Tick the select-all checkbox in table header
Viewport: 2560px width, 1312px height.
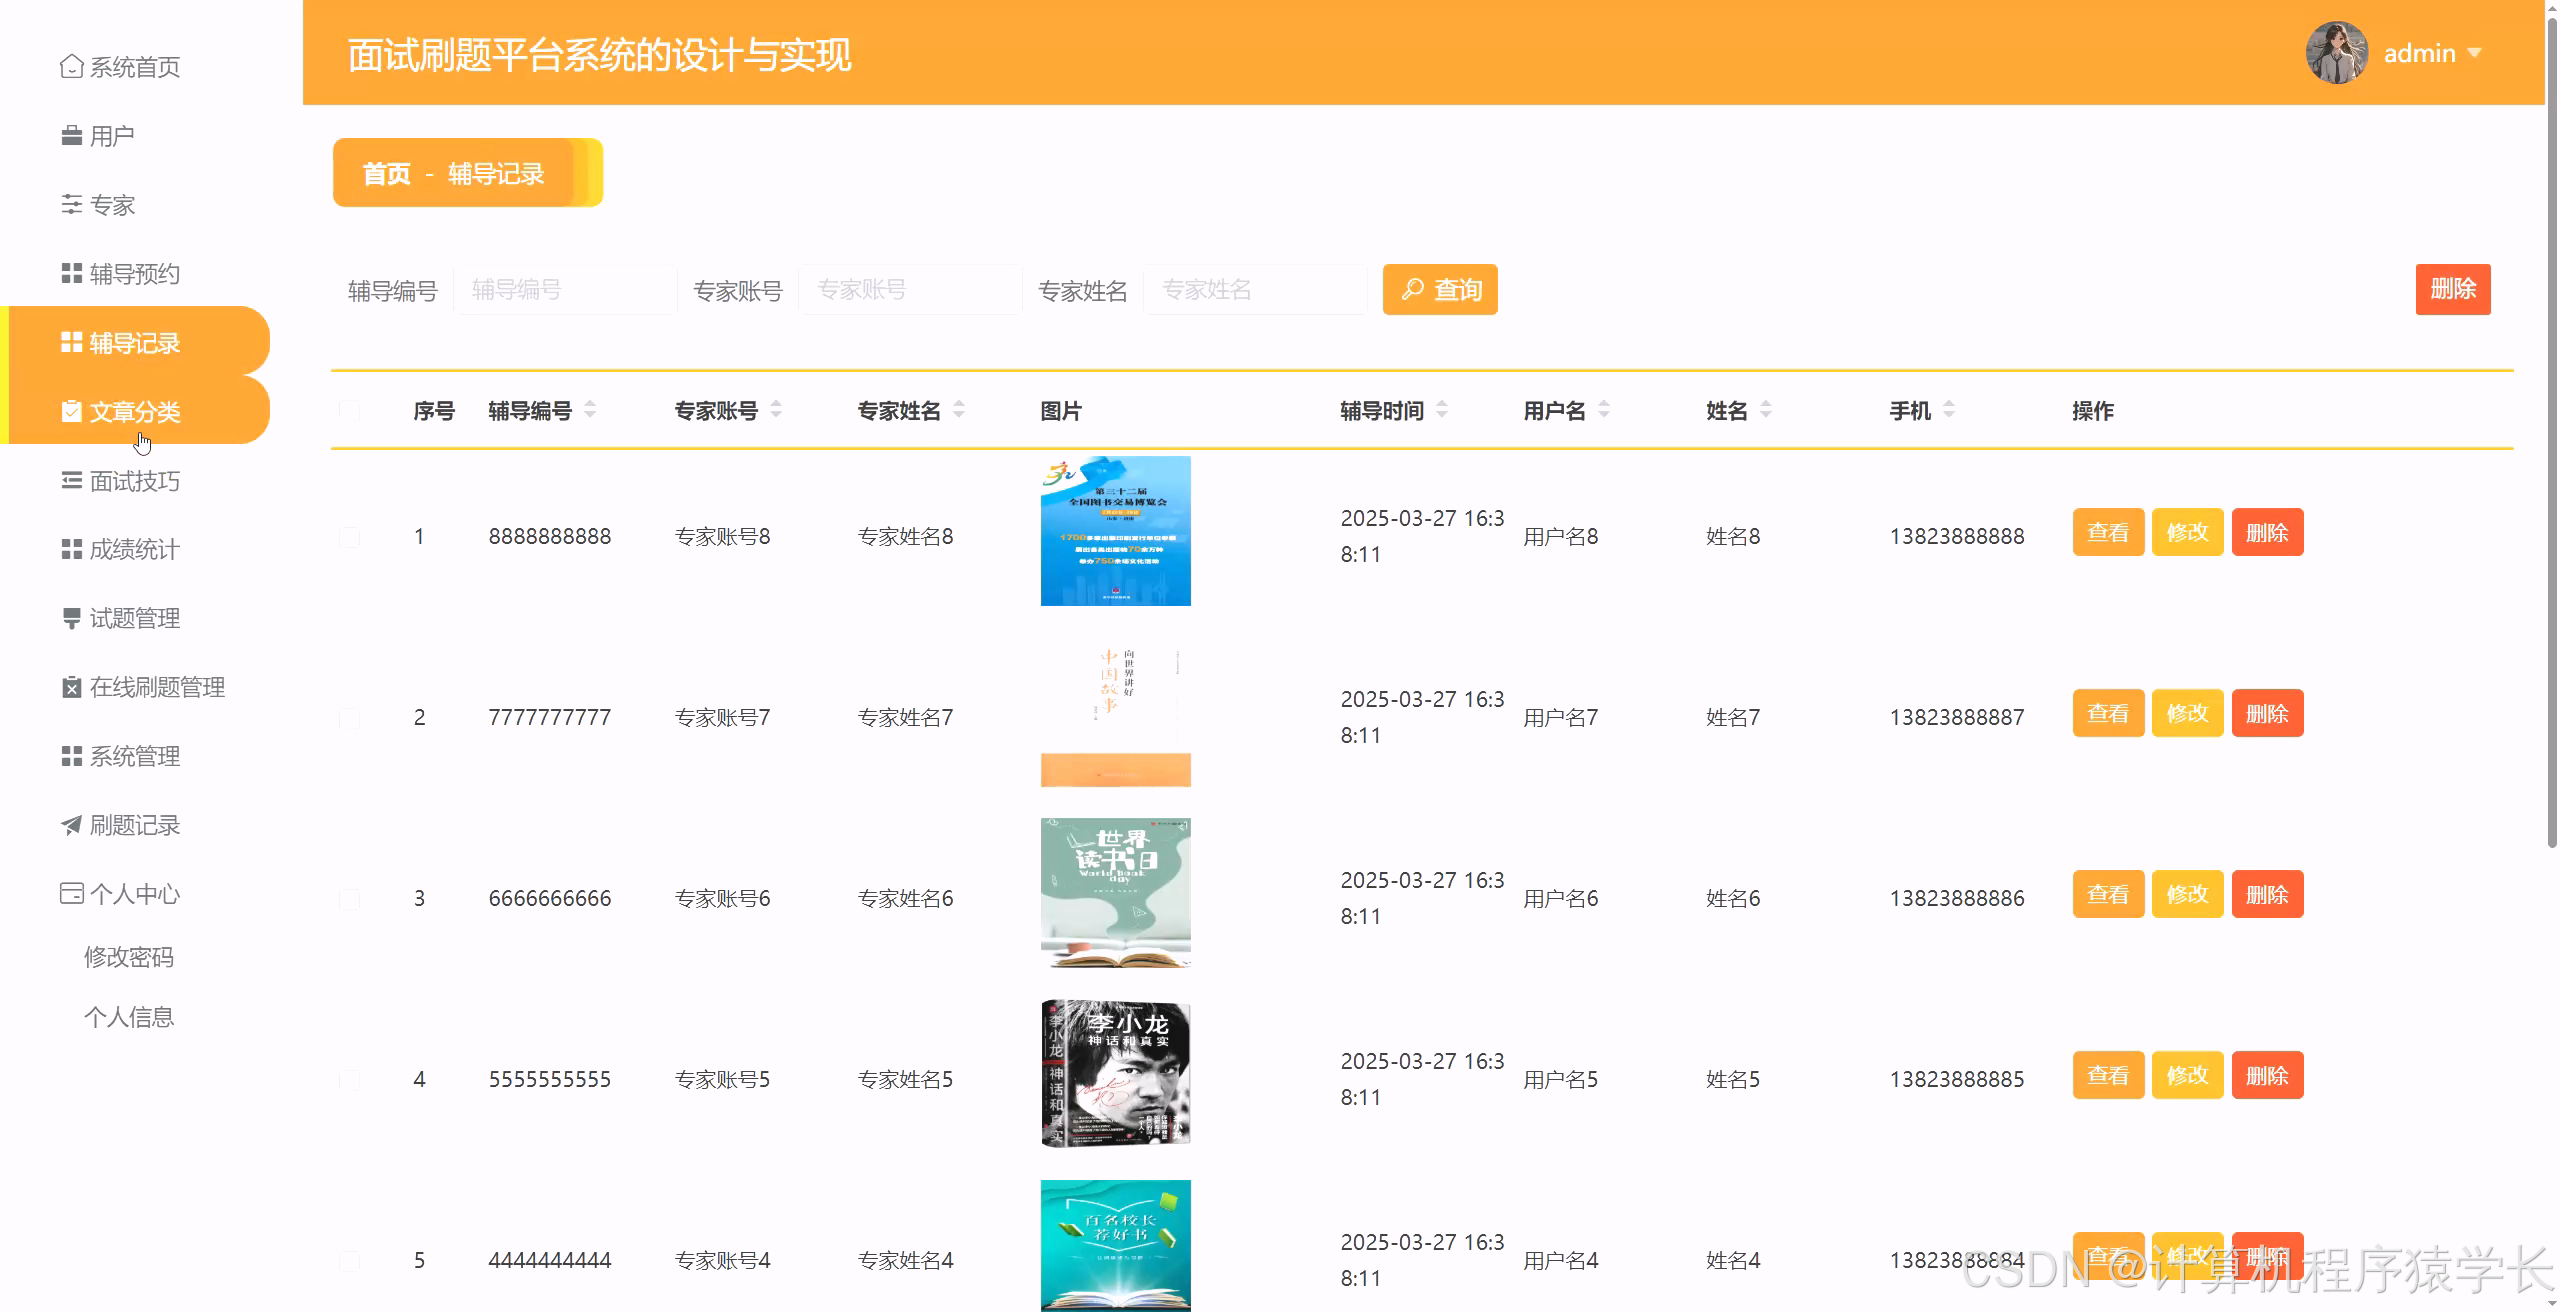point(350,411)
